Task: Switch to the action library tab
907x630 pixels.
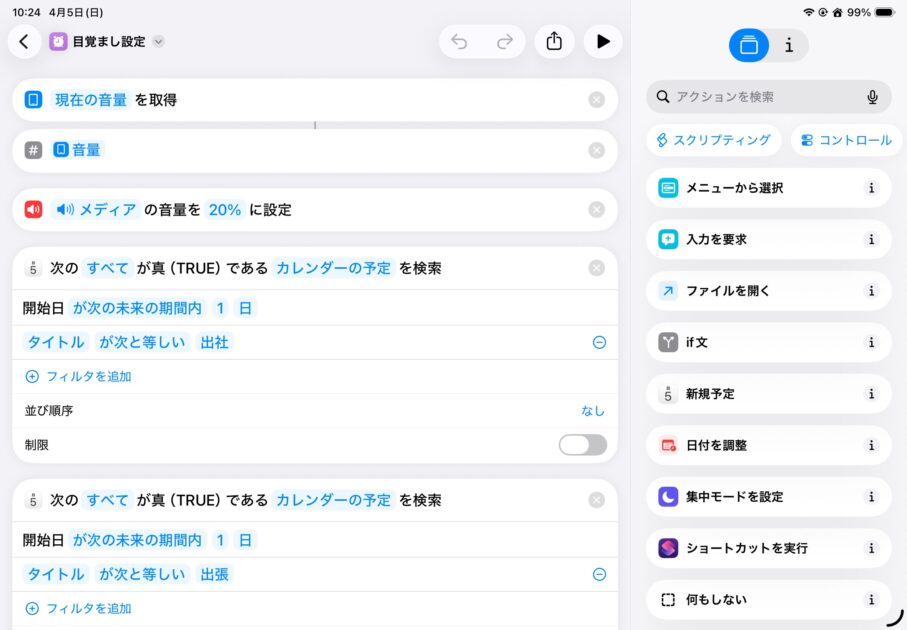Action: pos(749,45)
